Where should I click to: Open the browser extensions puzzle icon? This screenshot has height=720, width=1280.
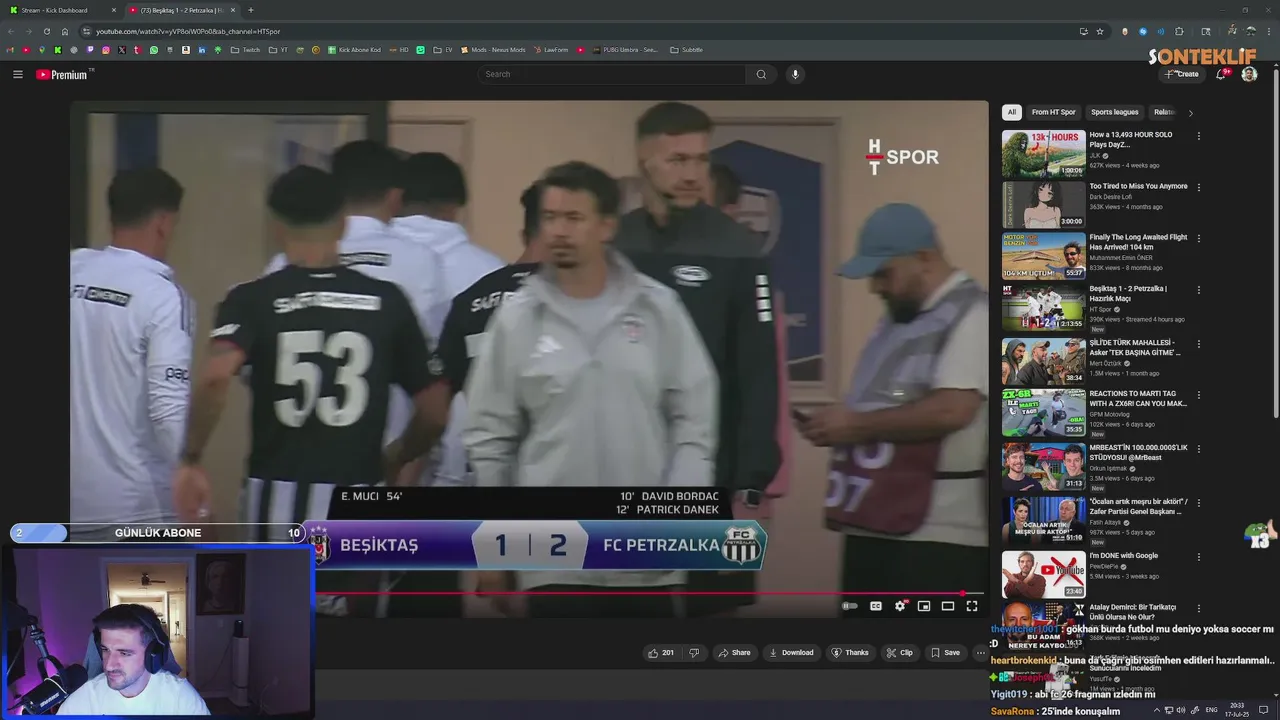[1179, 31]
